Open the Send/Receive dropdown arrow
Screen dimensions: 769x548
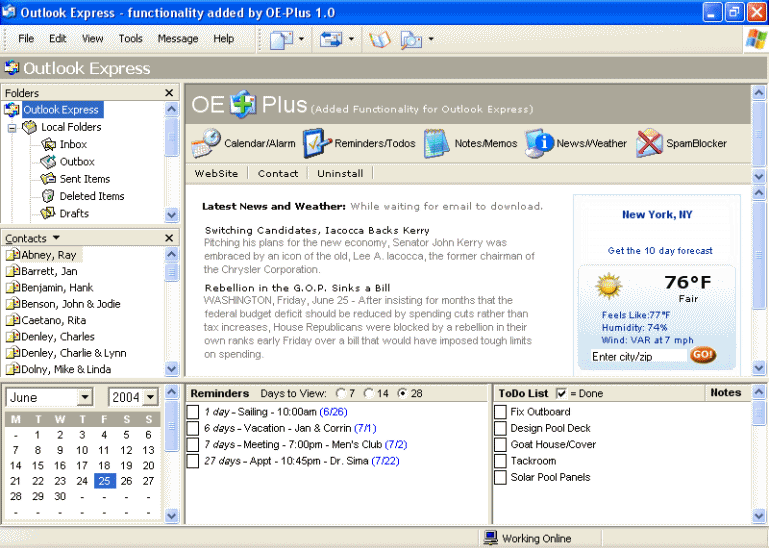pos(351,39)
